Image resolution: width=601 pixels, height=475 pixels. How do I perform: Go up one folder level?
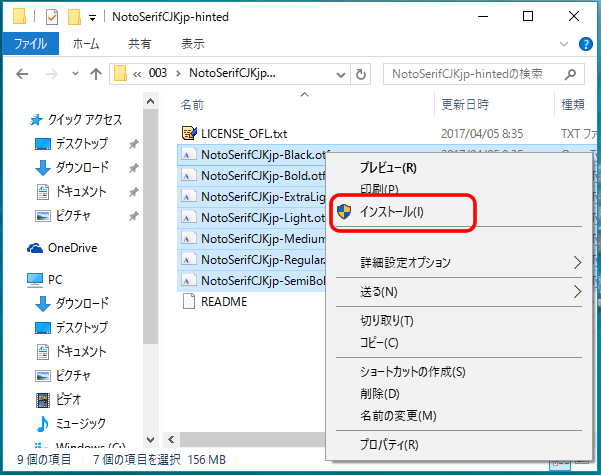(96, 74)
